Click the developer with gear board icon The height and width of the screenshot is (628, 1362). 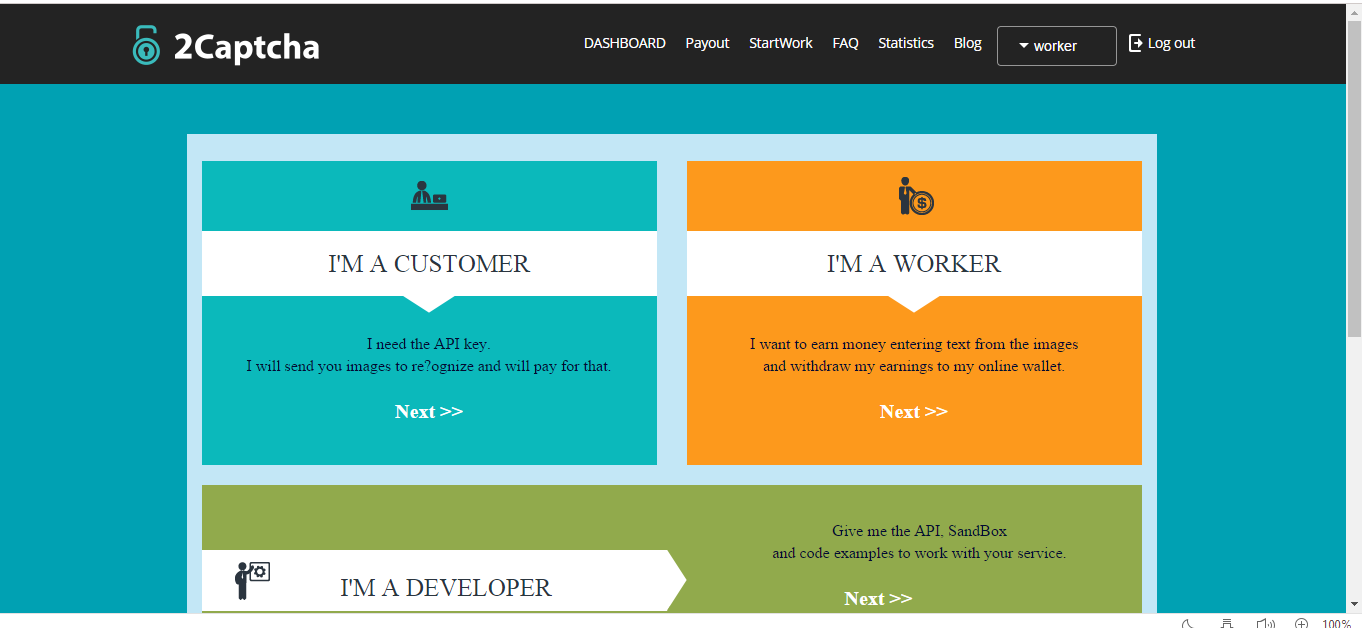253,580
